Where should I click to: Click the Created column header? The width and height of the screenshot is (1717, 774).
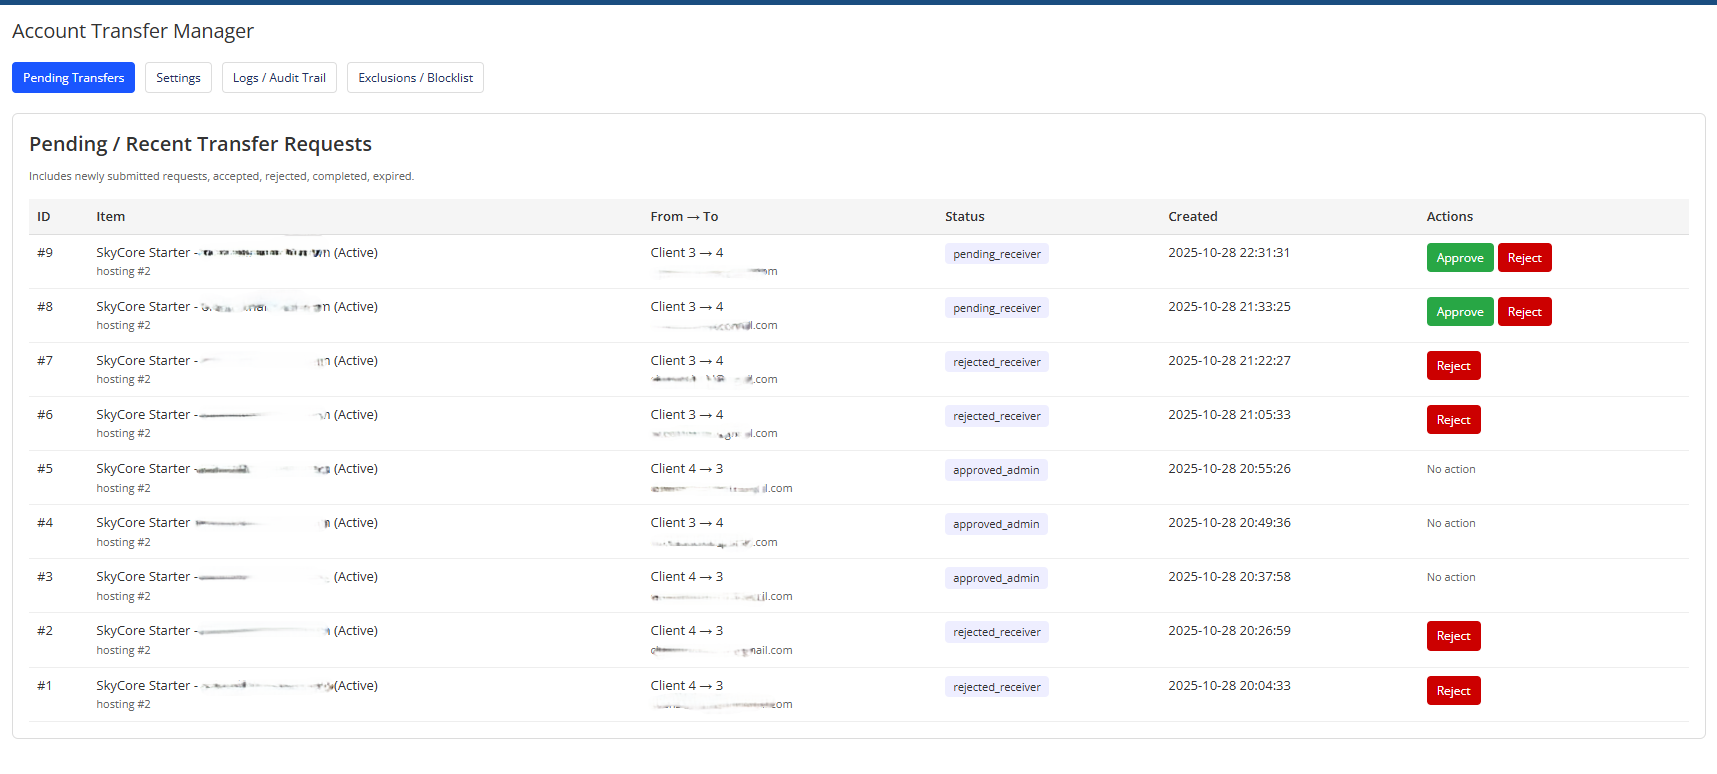(1192, 217)
